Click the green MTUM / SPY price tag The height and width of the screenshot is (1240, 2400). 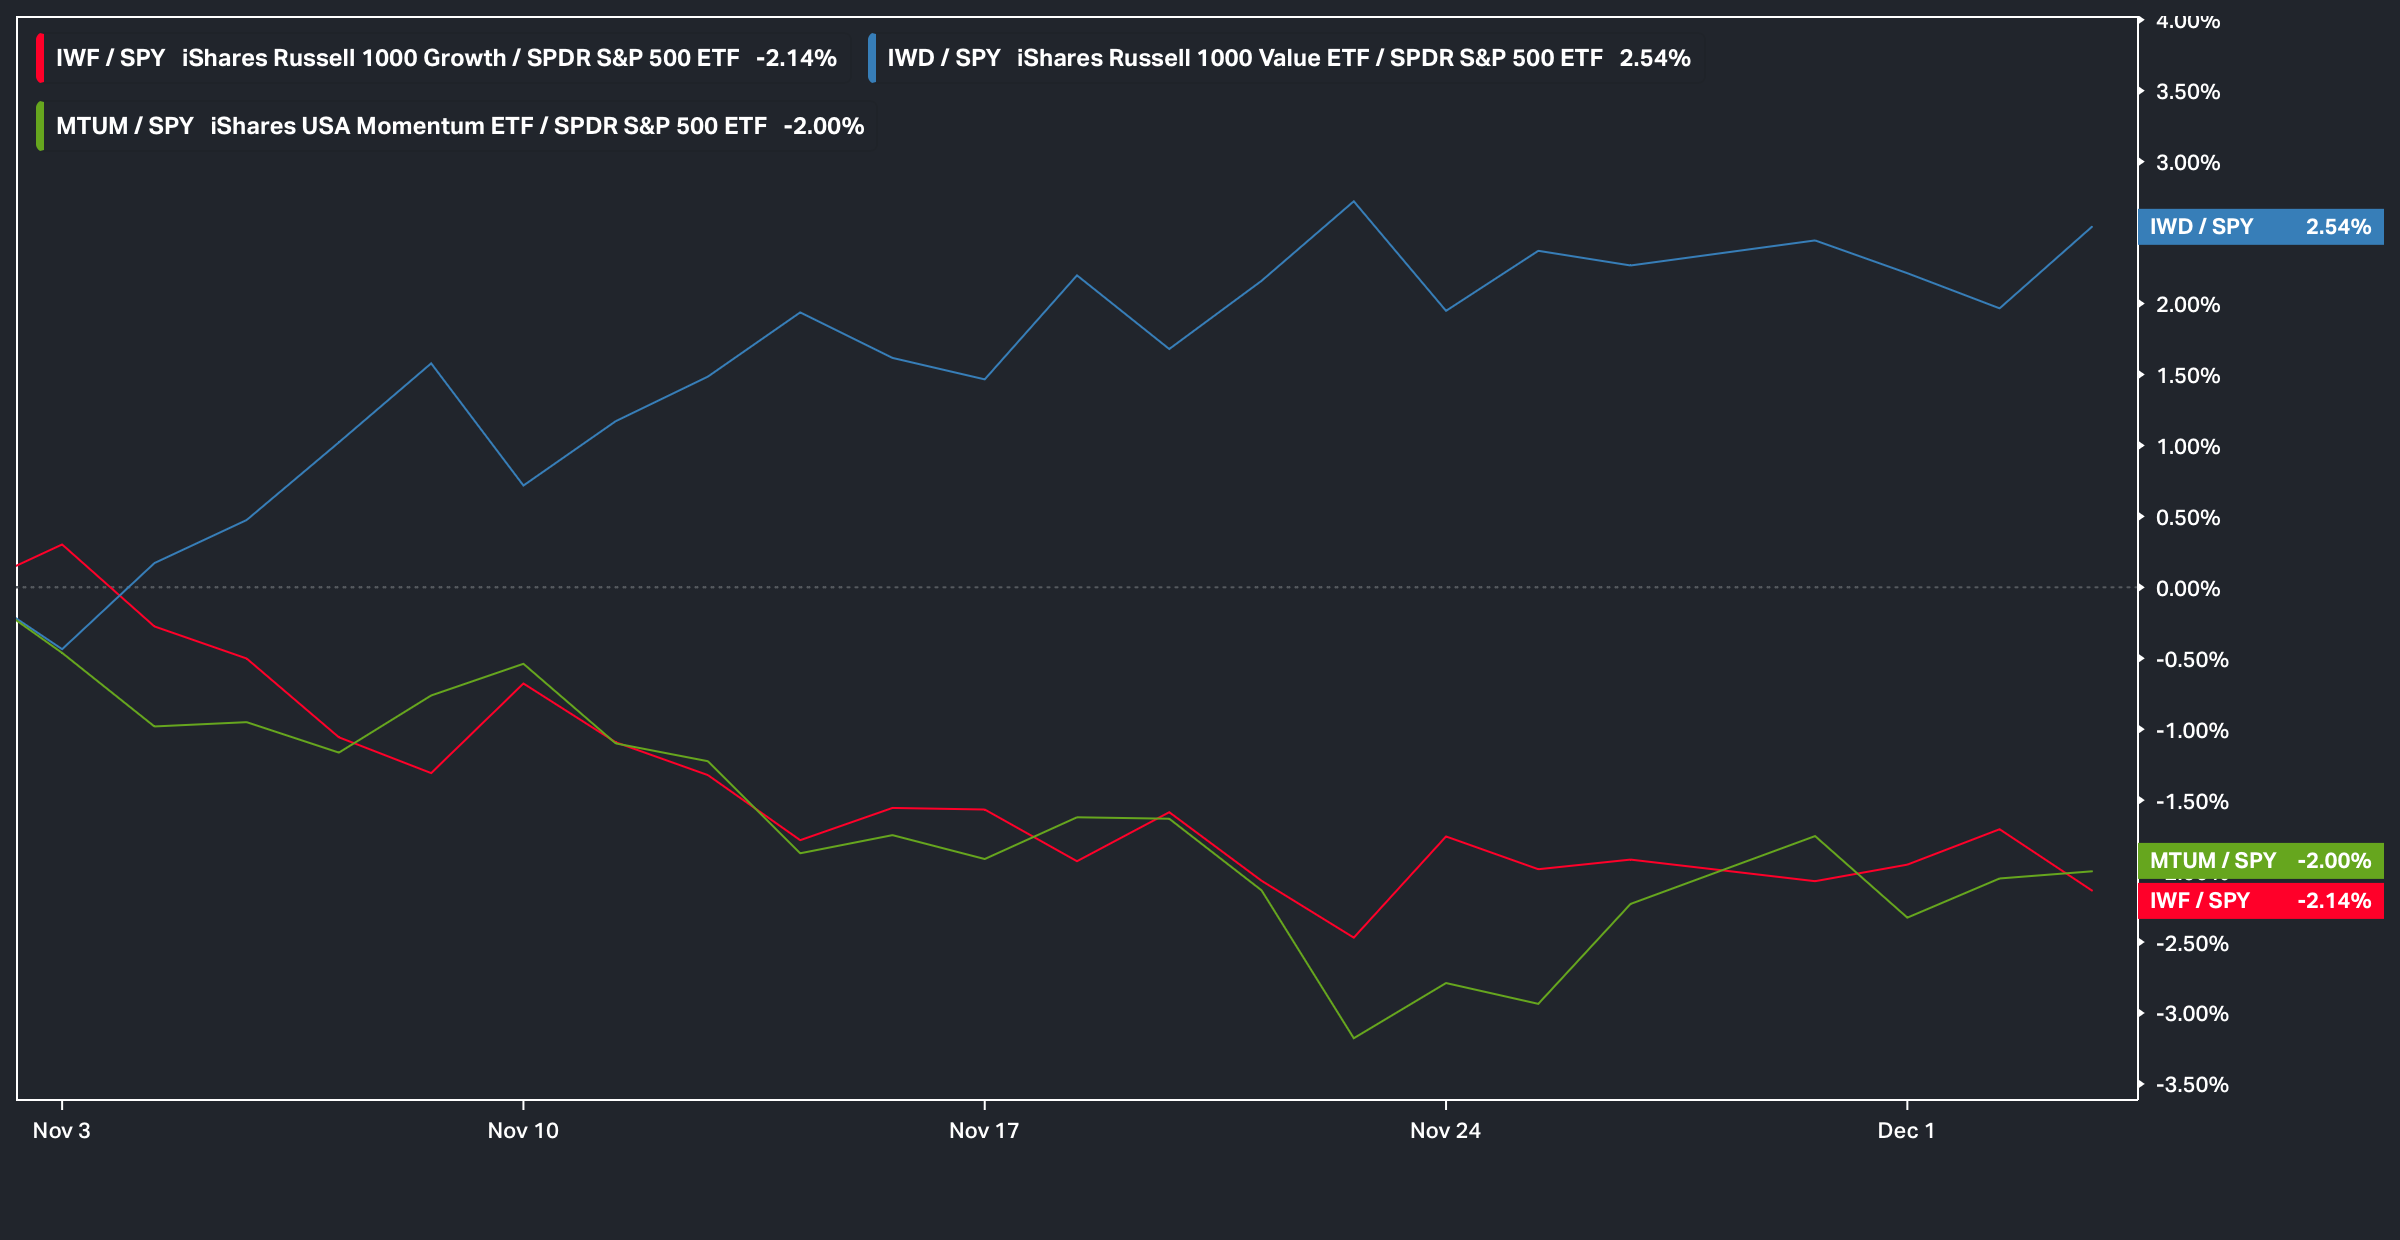pyautogui.click(x=2260, y=861)
